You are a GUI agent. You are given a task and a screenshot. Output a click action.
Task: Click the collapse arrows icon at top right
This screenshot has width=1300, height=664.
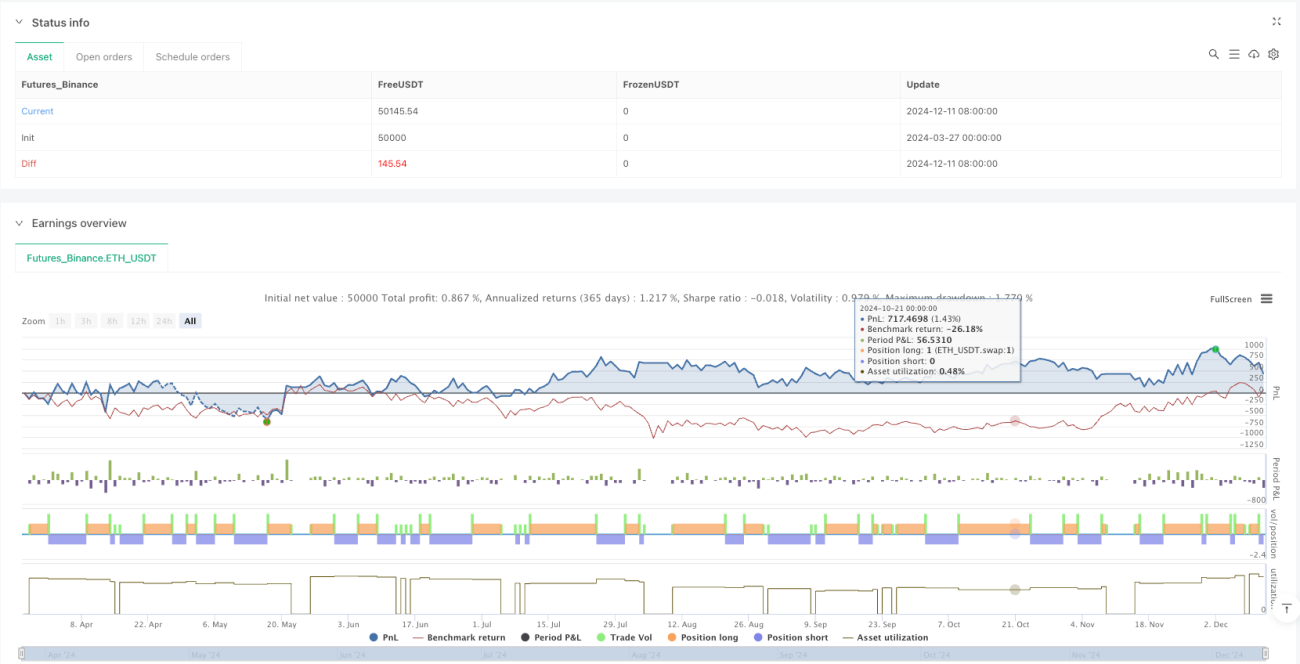click(1276, 21)
